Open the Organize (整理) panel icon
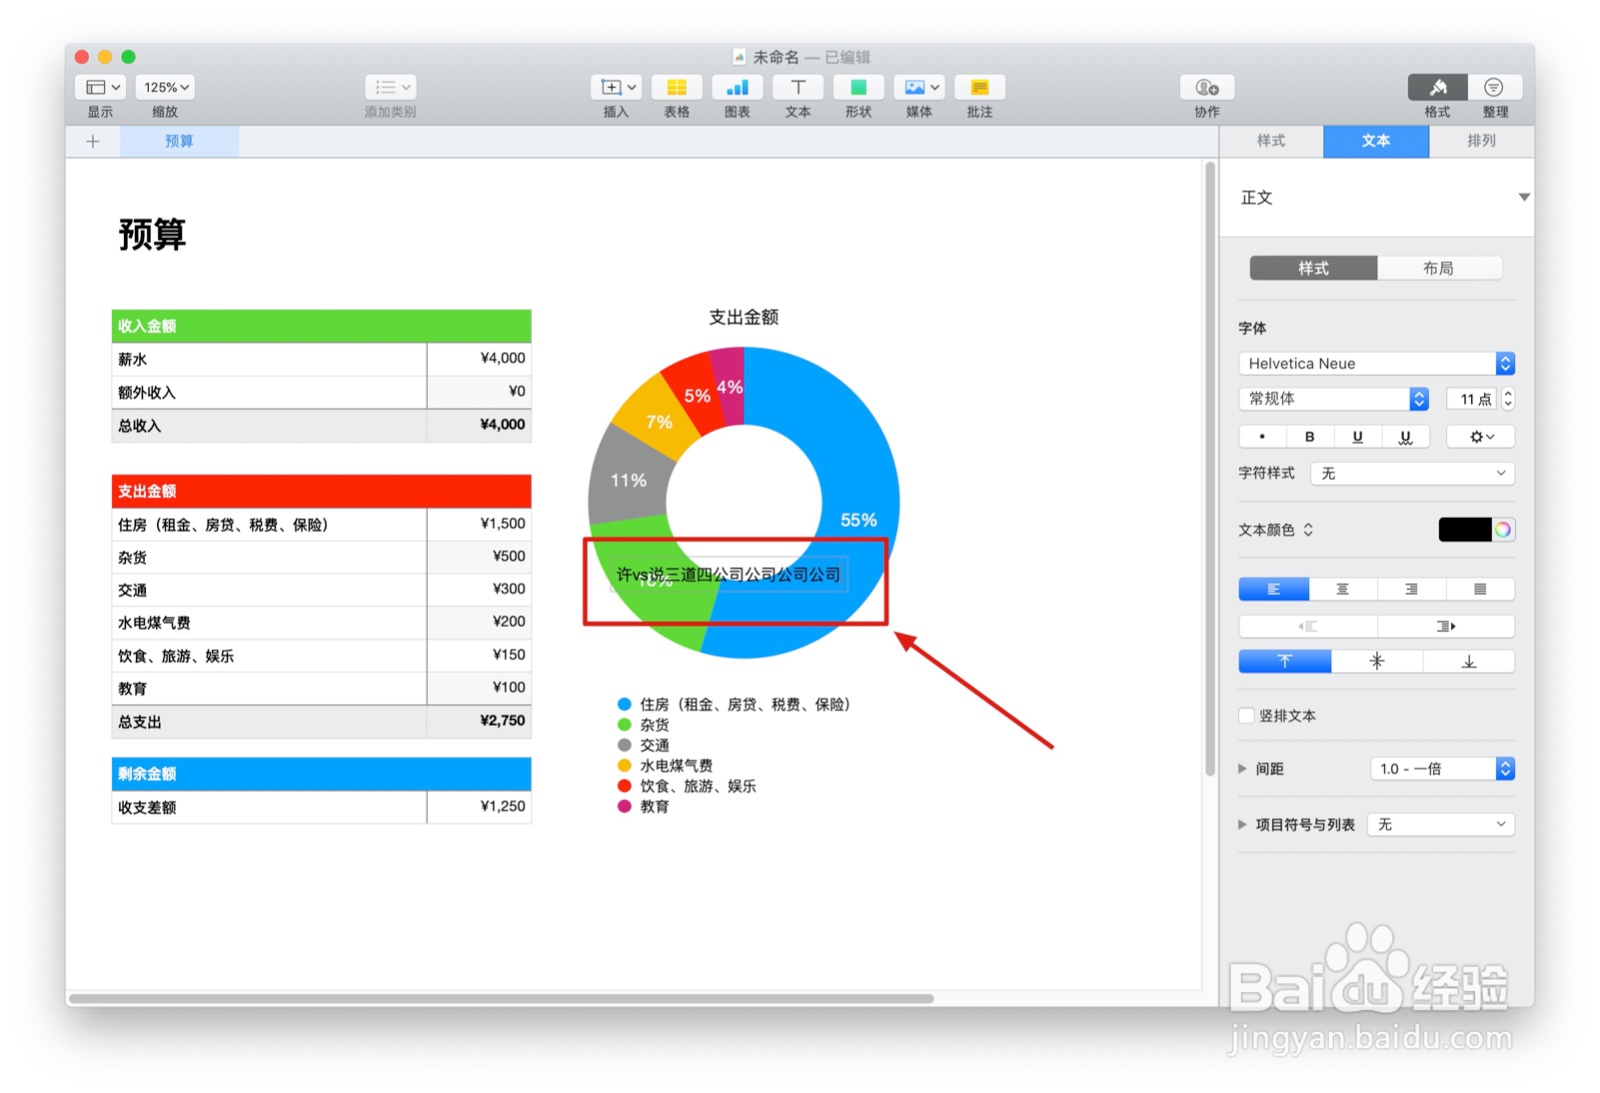This screenshot has width=1600, height=1093. tap(1494, 87)
